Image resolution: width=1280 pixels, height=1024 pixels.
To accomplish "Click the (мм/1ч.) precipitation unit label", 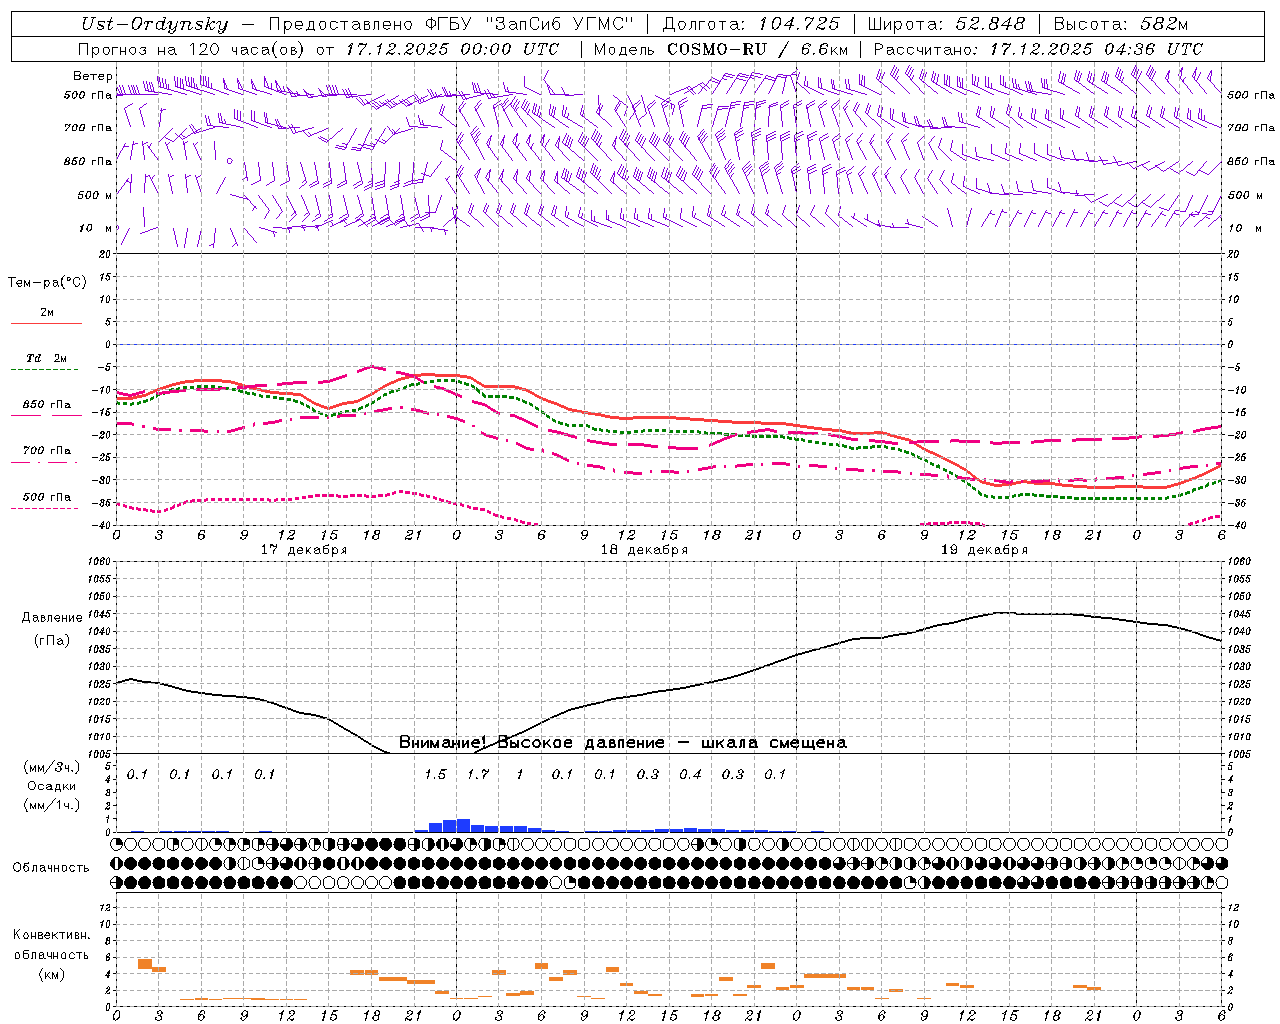I will click(52, 805).
